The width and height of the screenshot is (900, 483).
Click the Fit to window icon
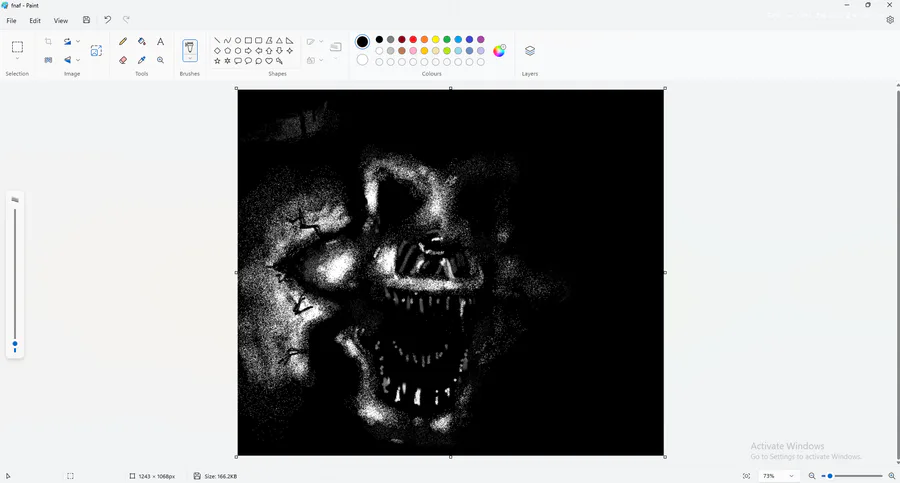(746, 476)
